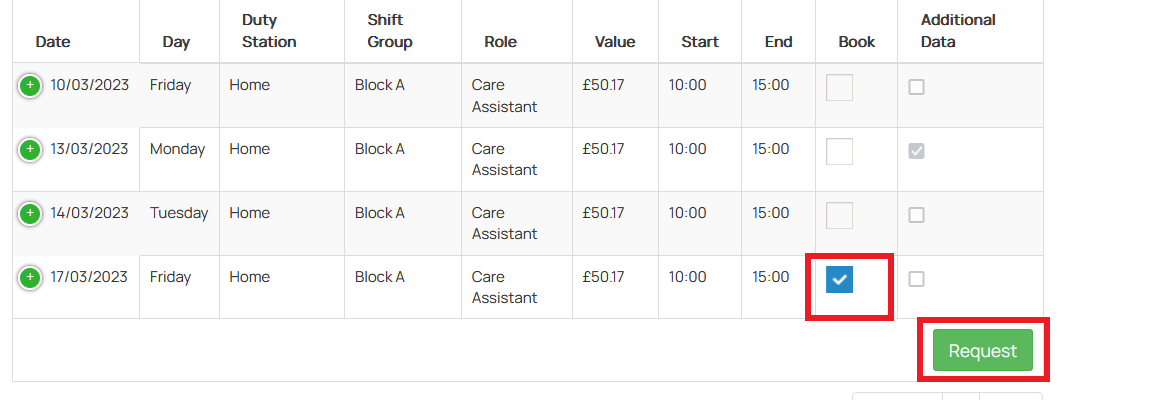1151x400 pixels.
Task: Sort by the Shift Group column header
Action: point(390,31)
